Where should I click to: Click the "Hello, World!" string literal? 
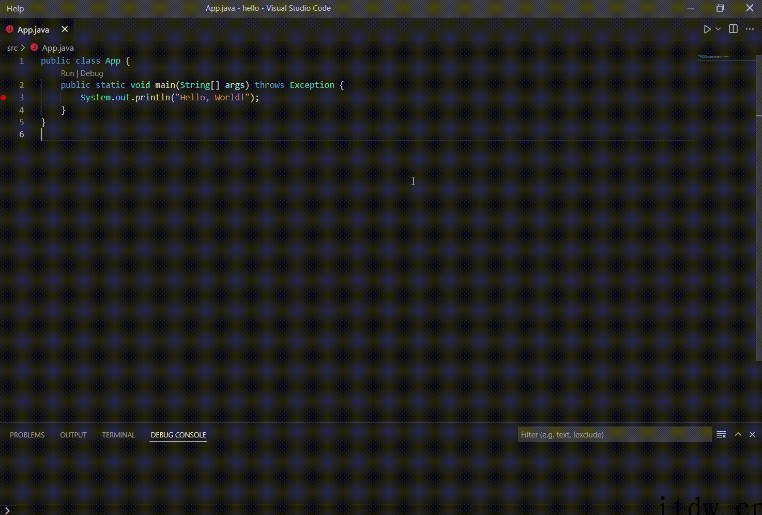[x=212, y=98]
